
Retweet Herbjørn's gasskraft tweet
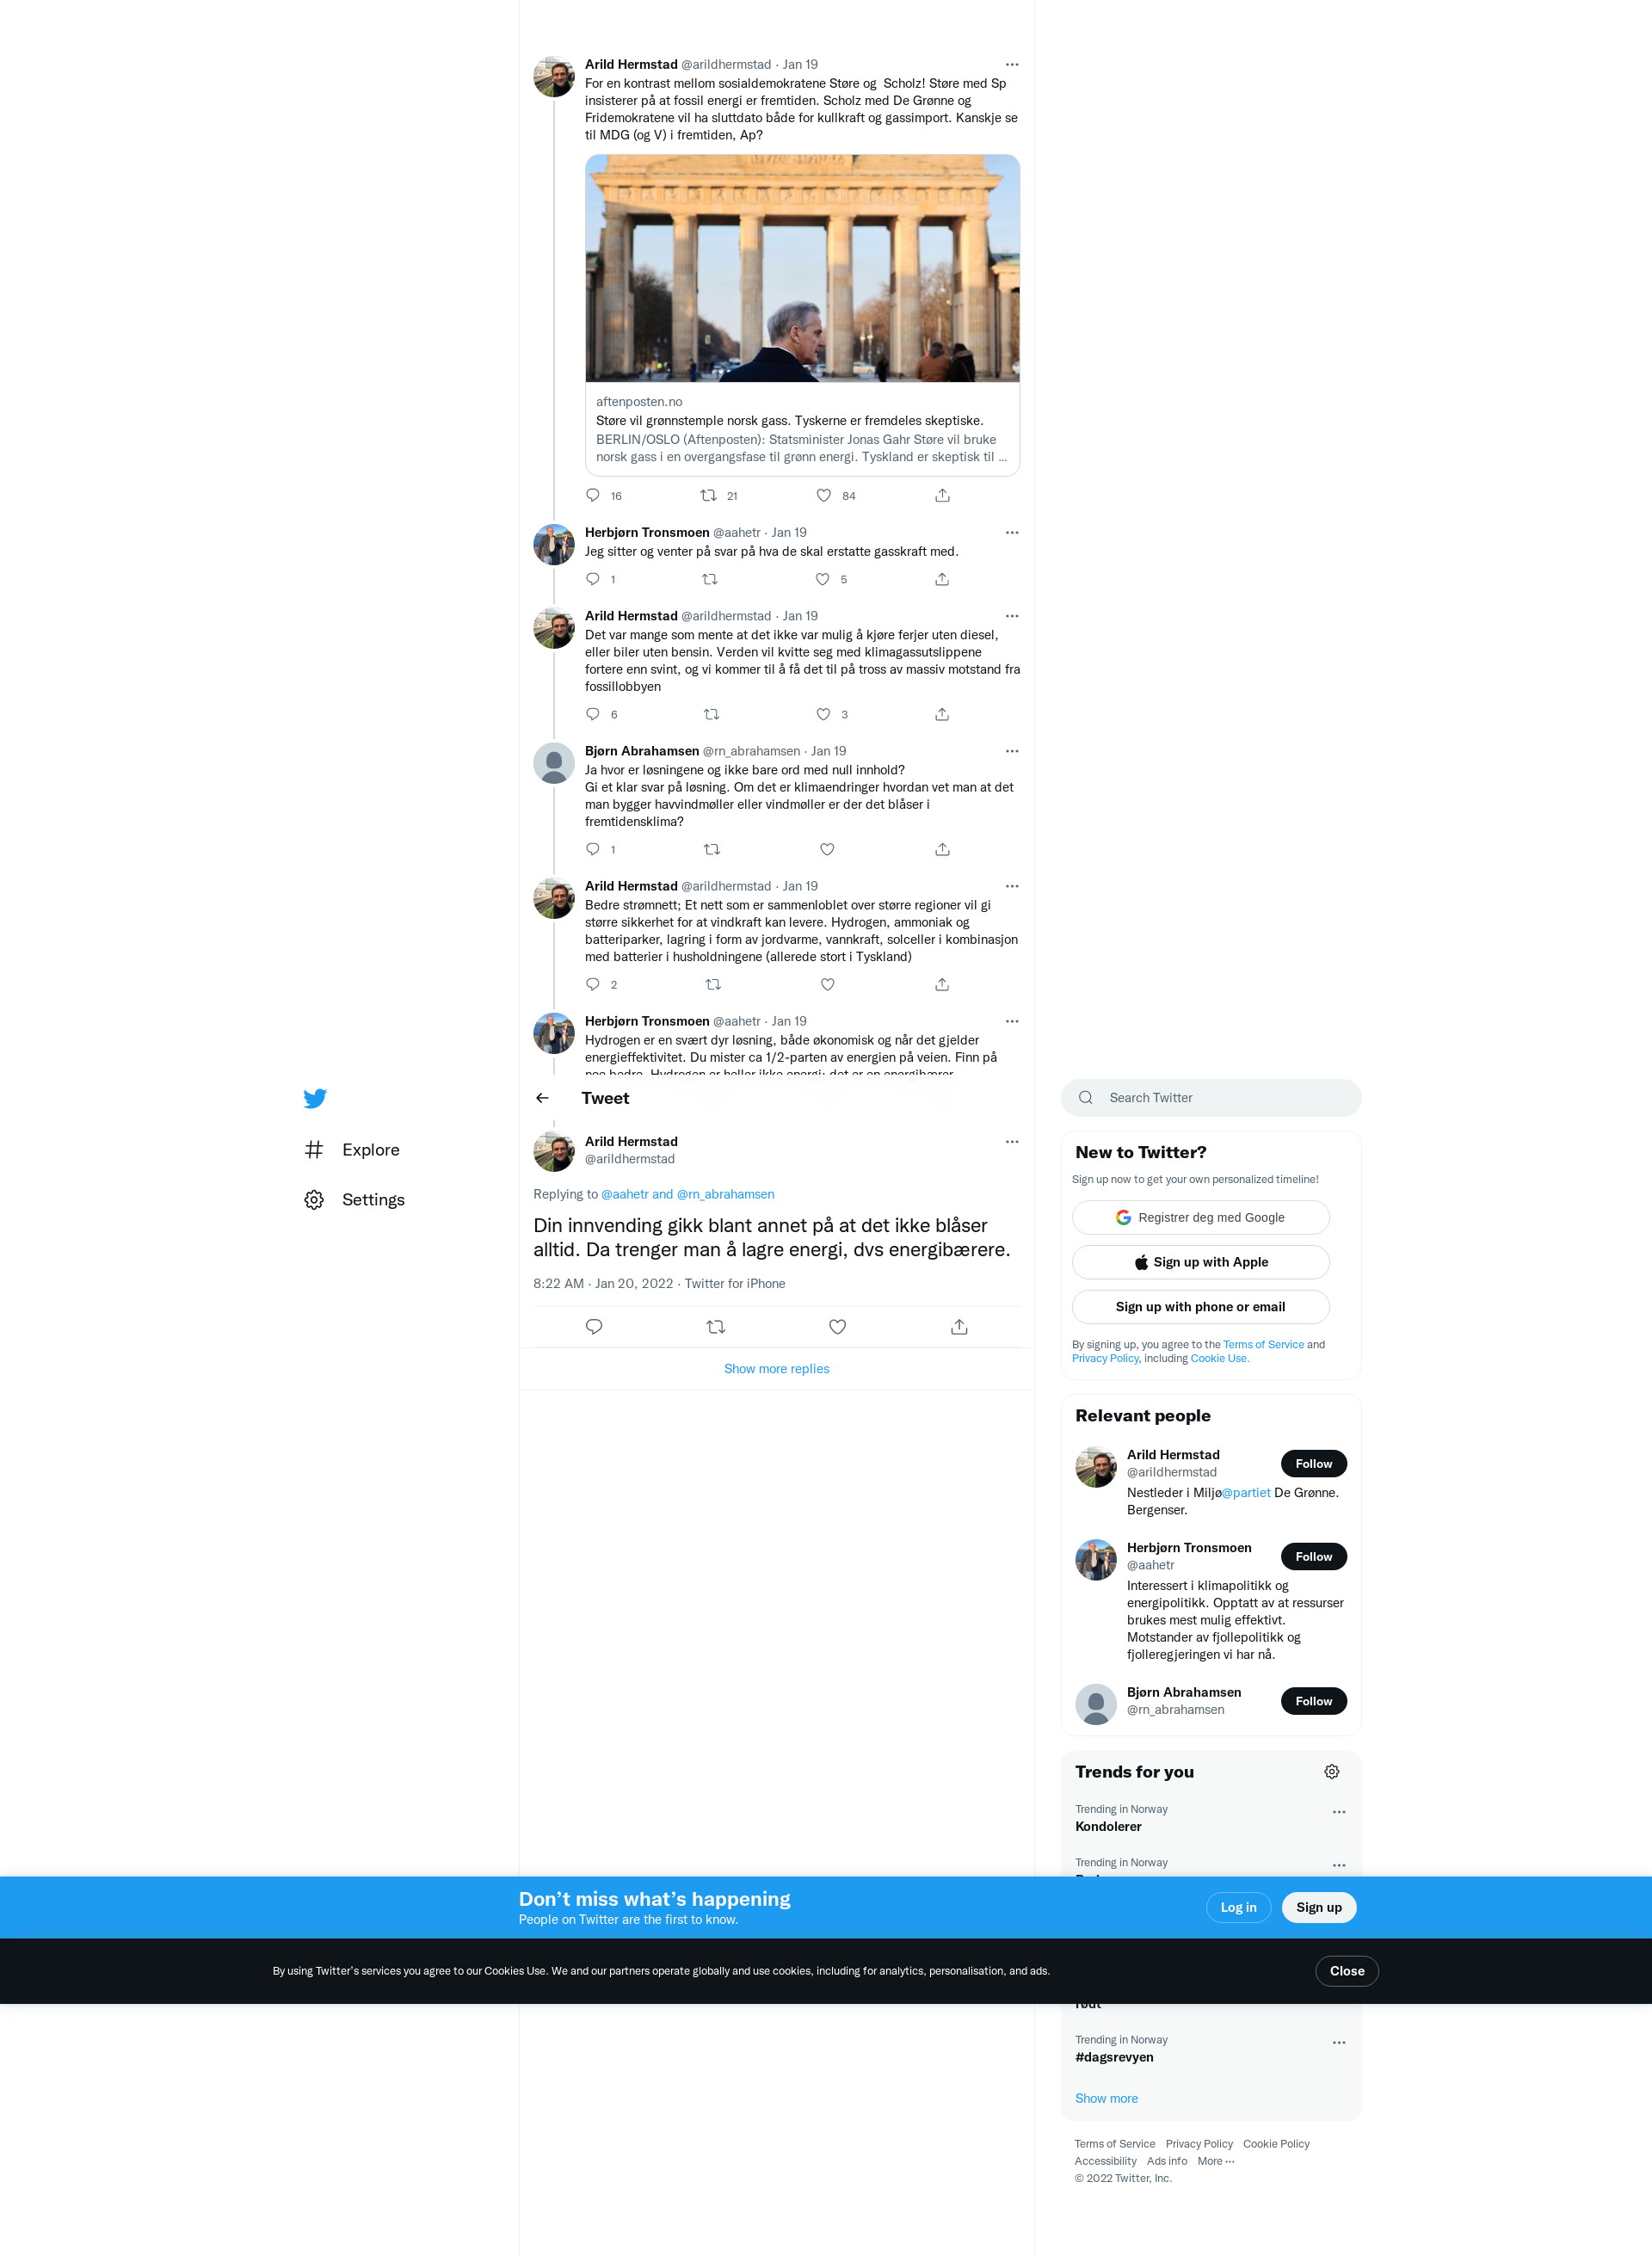tap(710, 579)
